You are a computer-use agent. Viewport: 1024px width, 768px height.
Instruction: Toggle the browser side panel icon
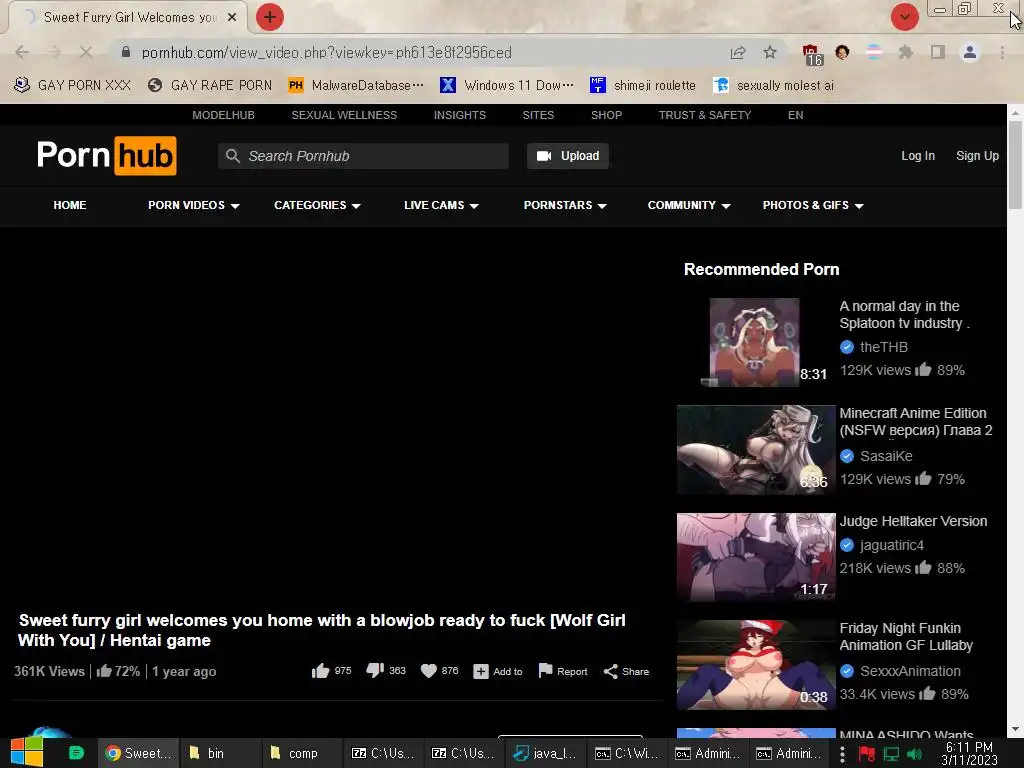[938, 52]
